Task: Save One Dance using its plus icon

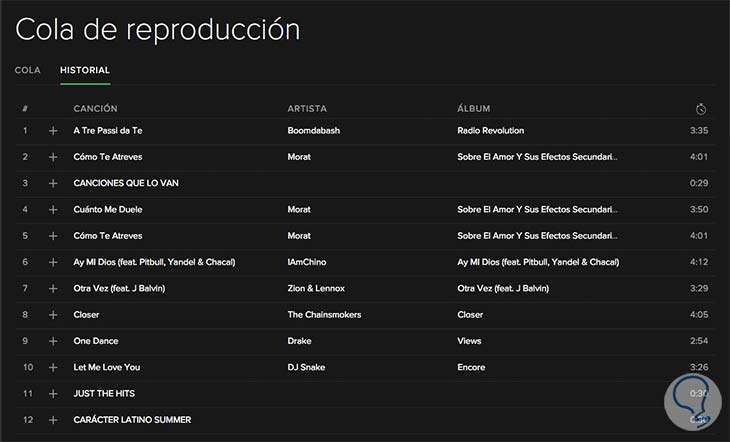Action: tap(54, 341)
